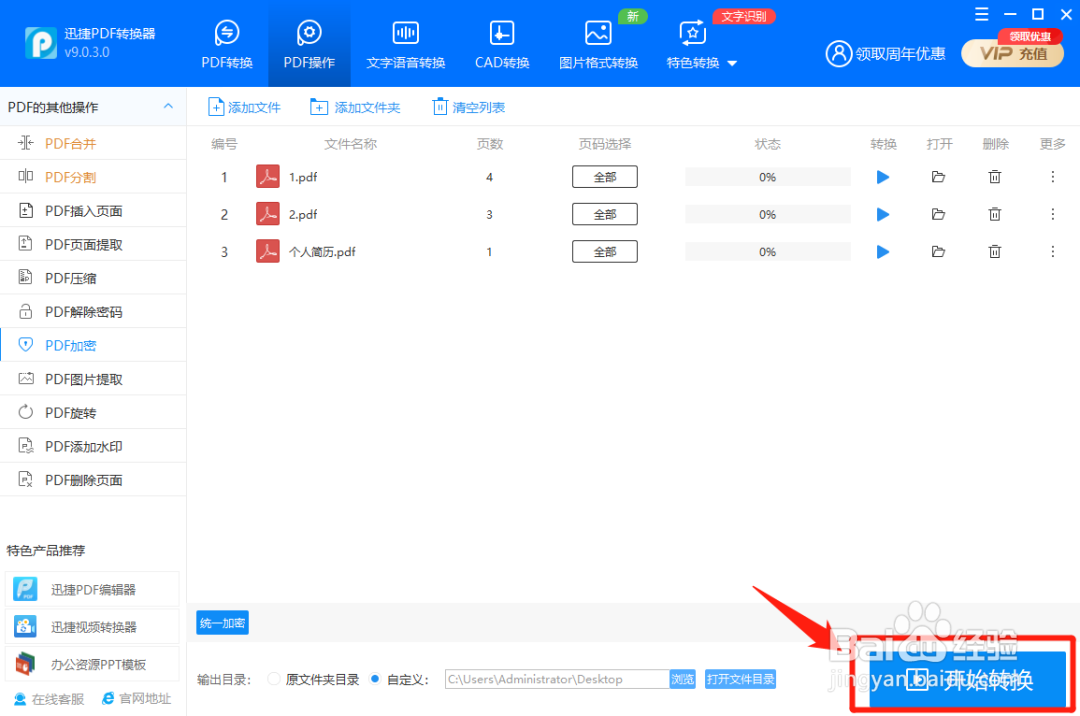Click 页码选择 column header

pos(605,144)
